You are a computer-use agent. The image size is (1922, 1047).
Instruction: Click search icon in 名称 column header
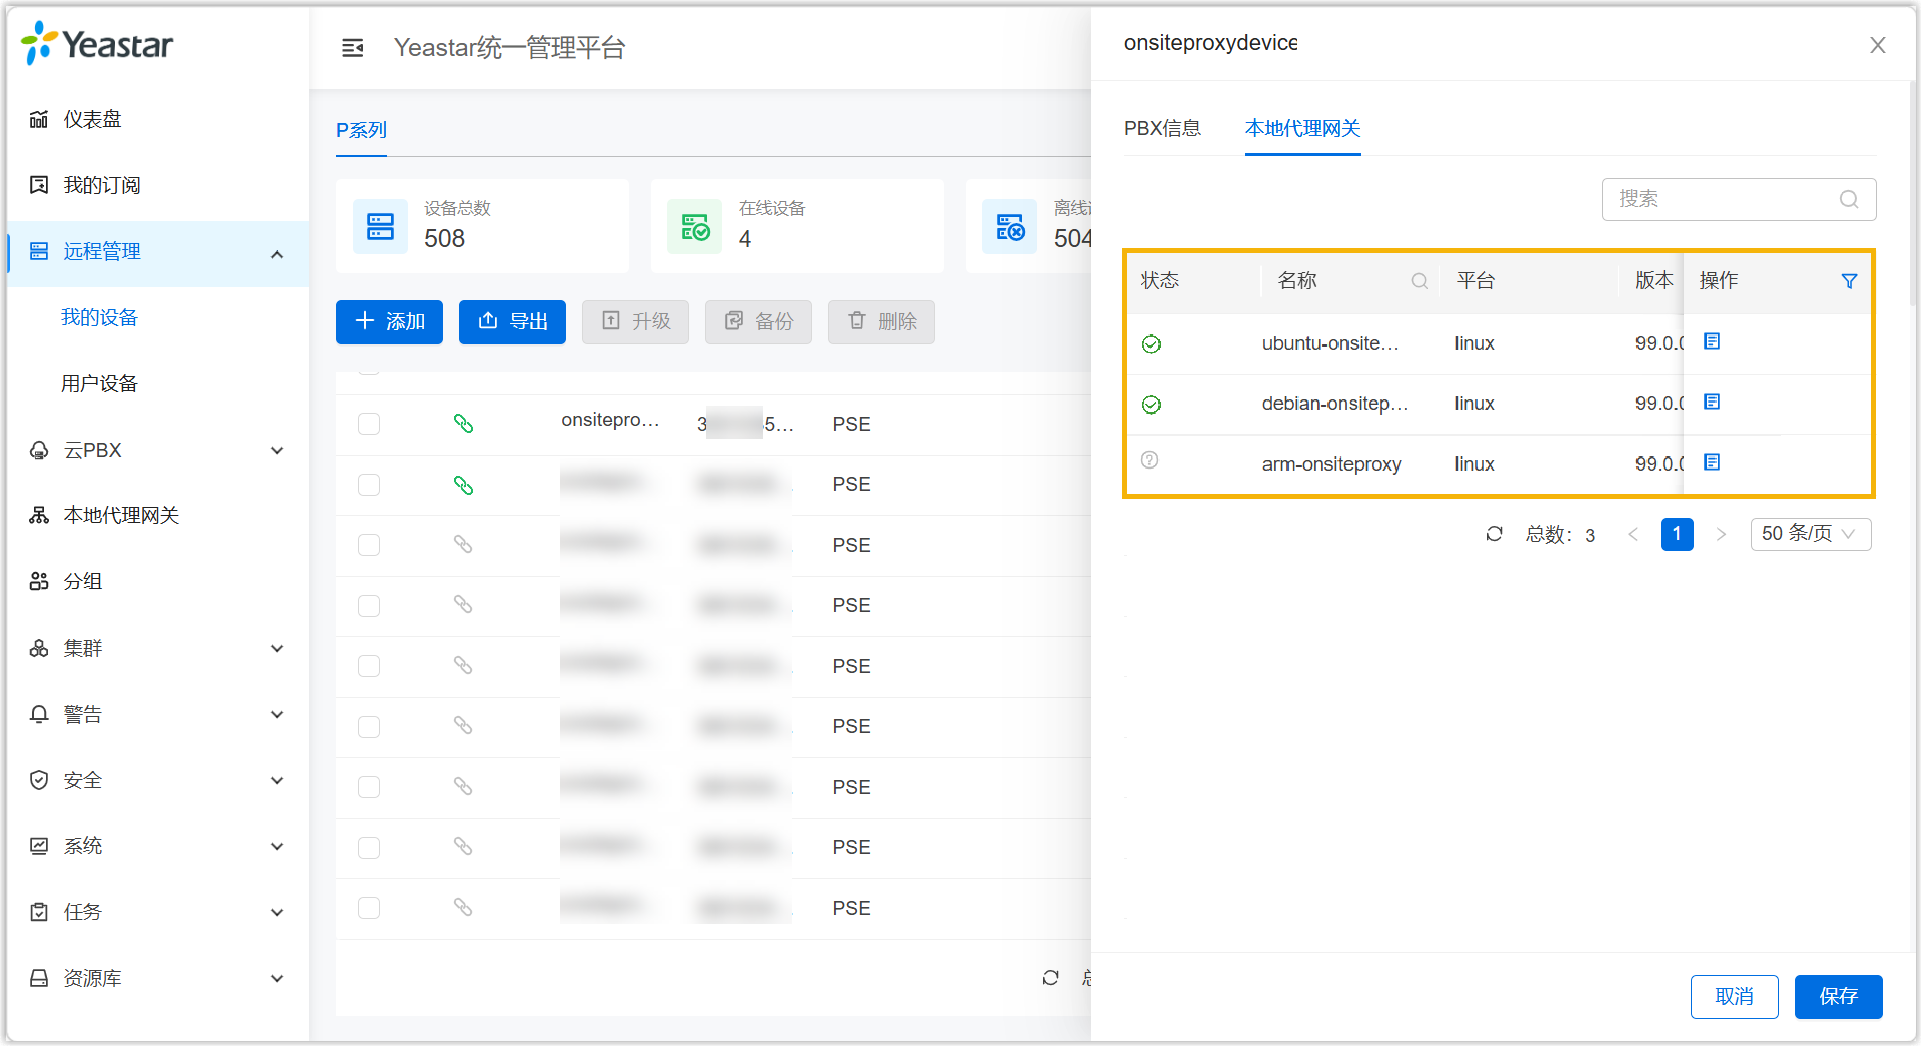click(1419, 281)
